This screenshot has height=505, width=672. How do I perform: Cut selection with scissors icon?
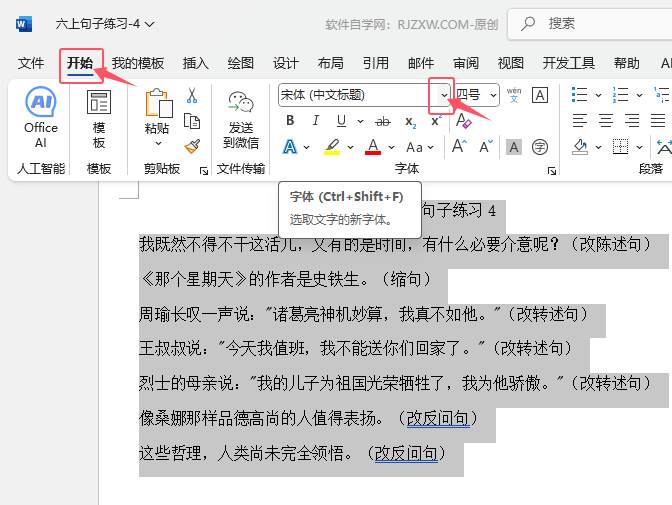point(192,95)
